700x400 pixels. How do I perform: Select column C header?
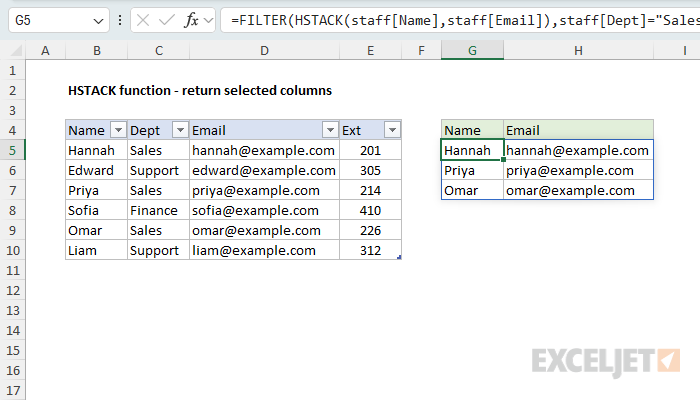[x=158, y=51]
